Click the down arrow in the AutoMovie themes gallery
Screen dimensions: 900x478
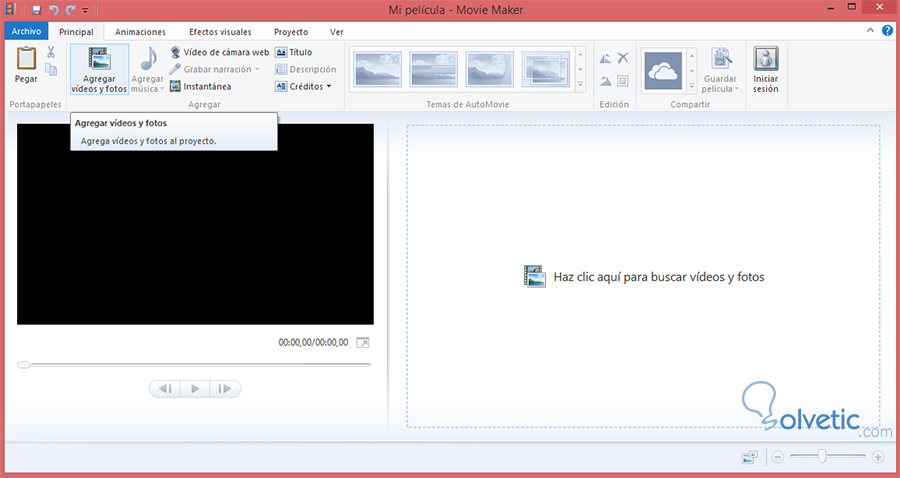tap(580, 69)
